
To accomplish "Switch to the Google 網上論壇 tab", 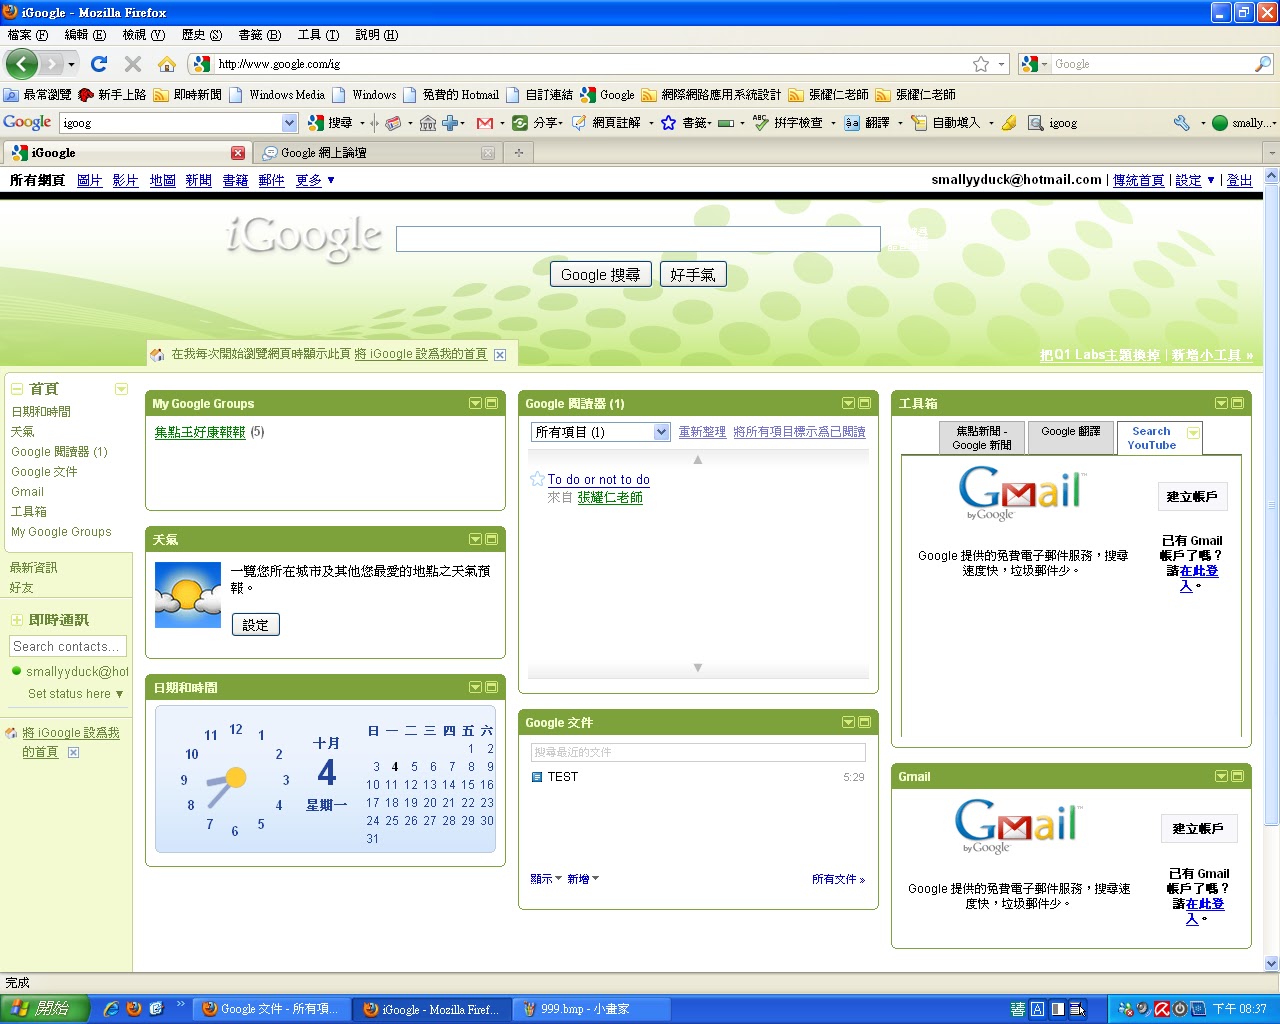I will [376, 153].
